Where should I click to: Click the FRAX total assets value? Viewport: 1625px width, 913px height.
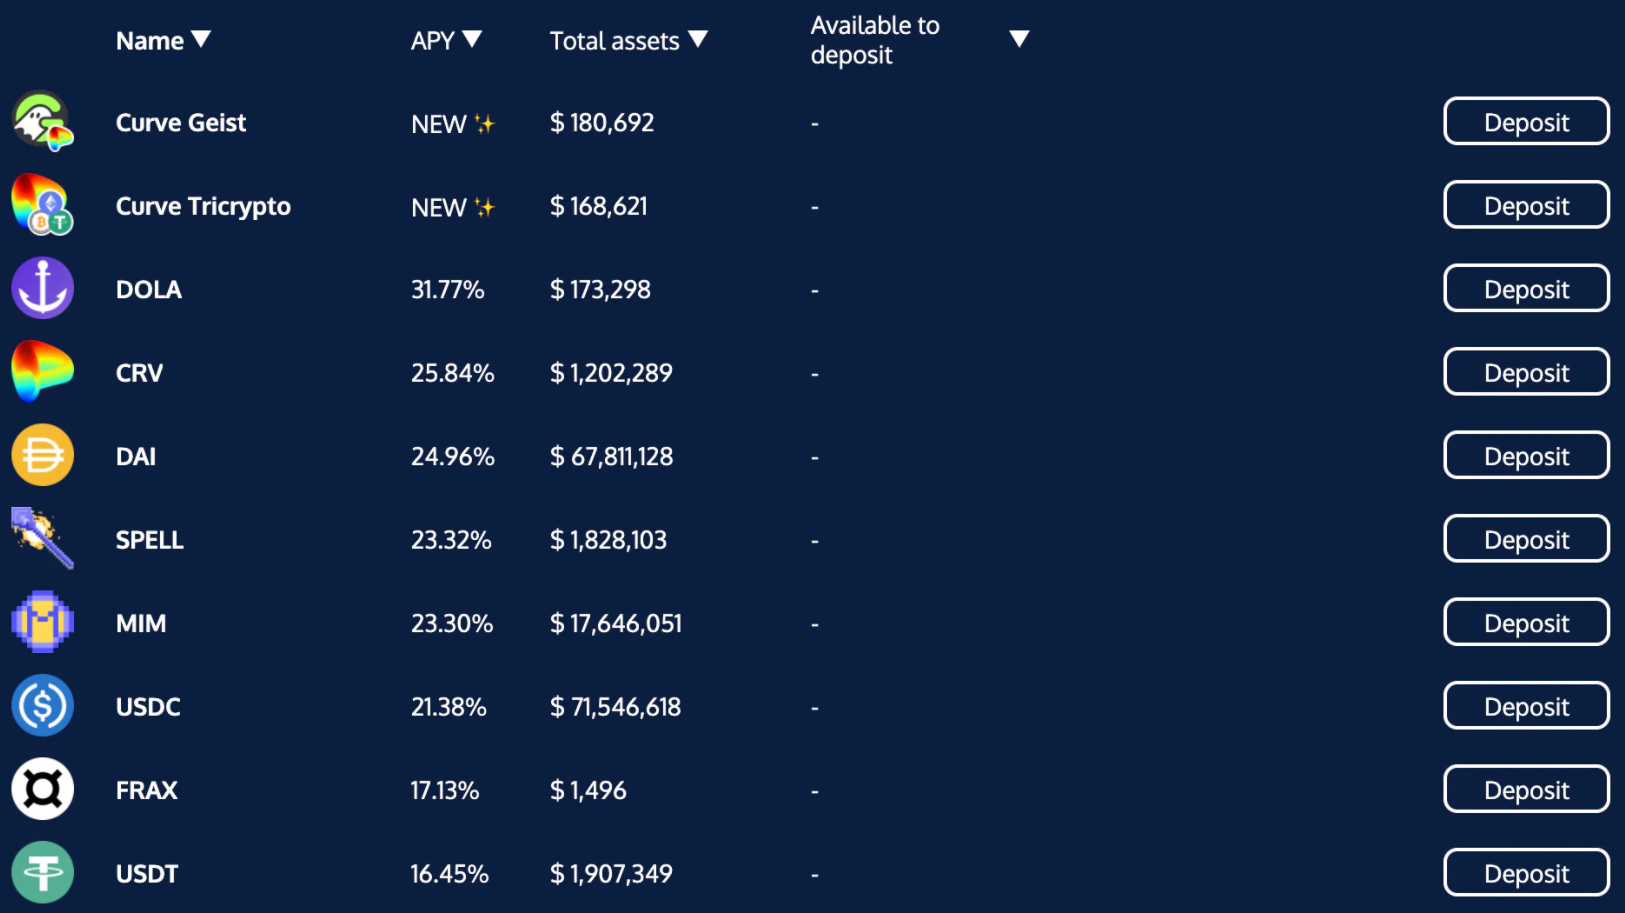(588, 790)
